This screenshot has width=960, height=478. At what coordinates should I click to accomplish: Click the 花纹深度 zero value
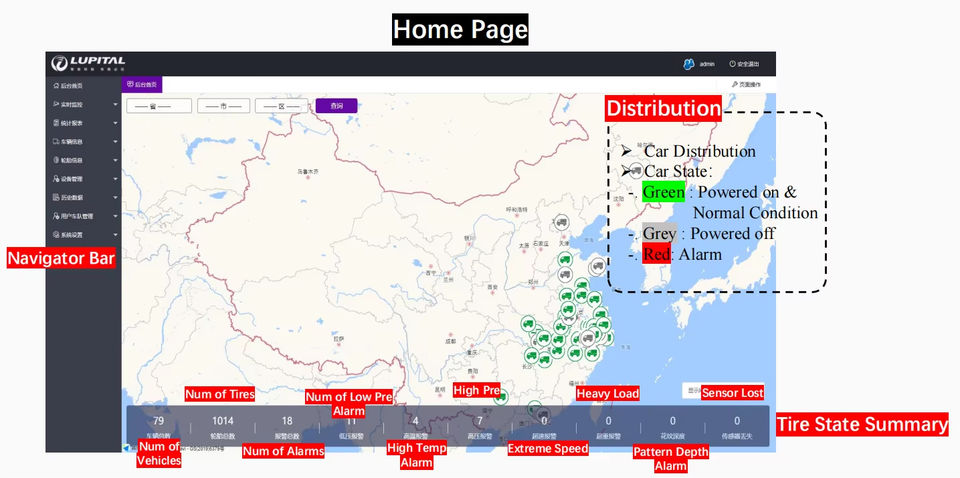673,421
